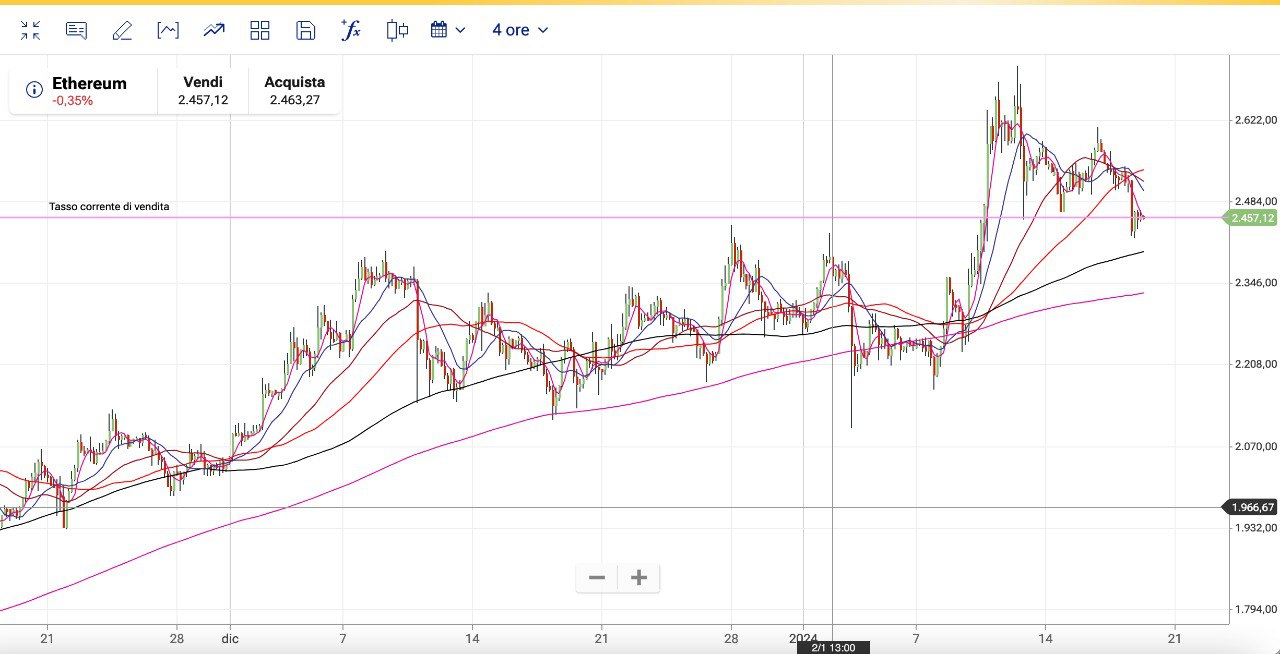Click the bracketed wave chart icon
The height and width of the screenshot is (654, 1280).
click(168, 30)
